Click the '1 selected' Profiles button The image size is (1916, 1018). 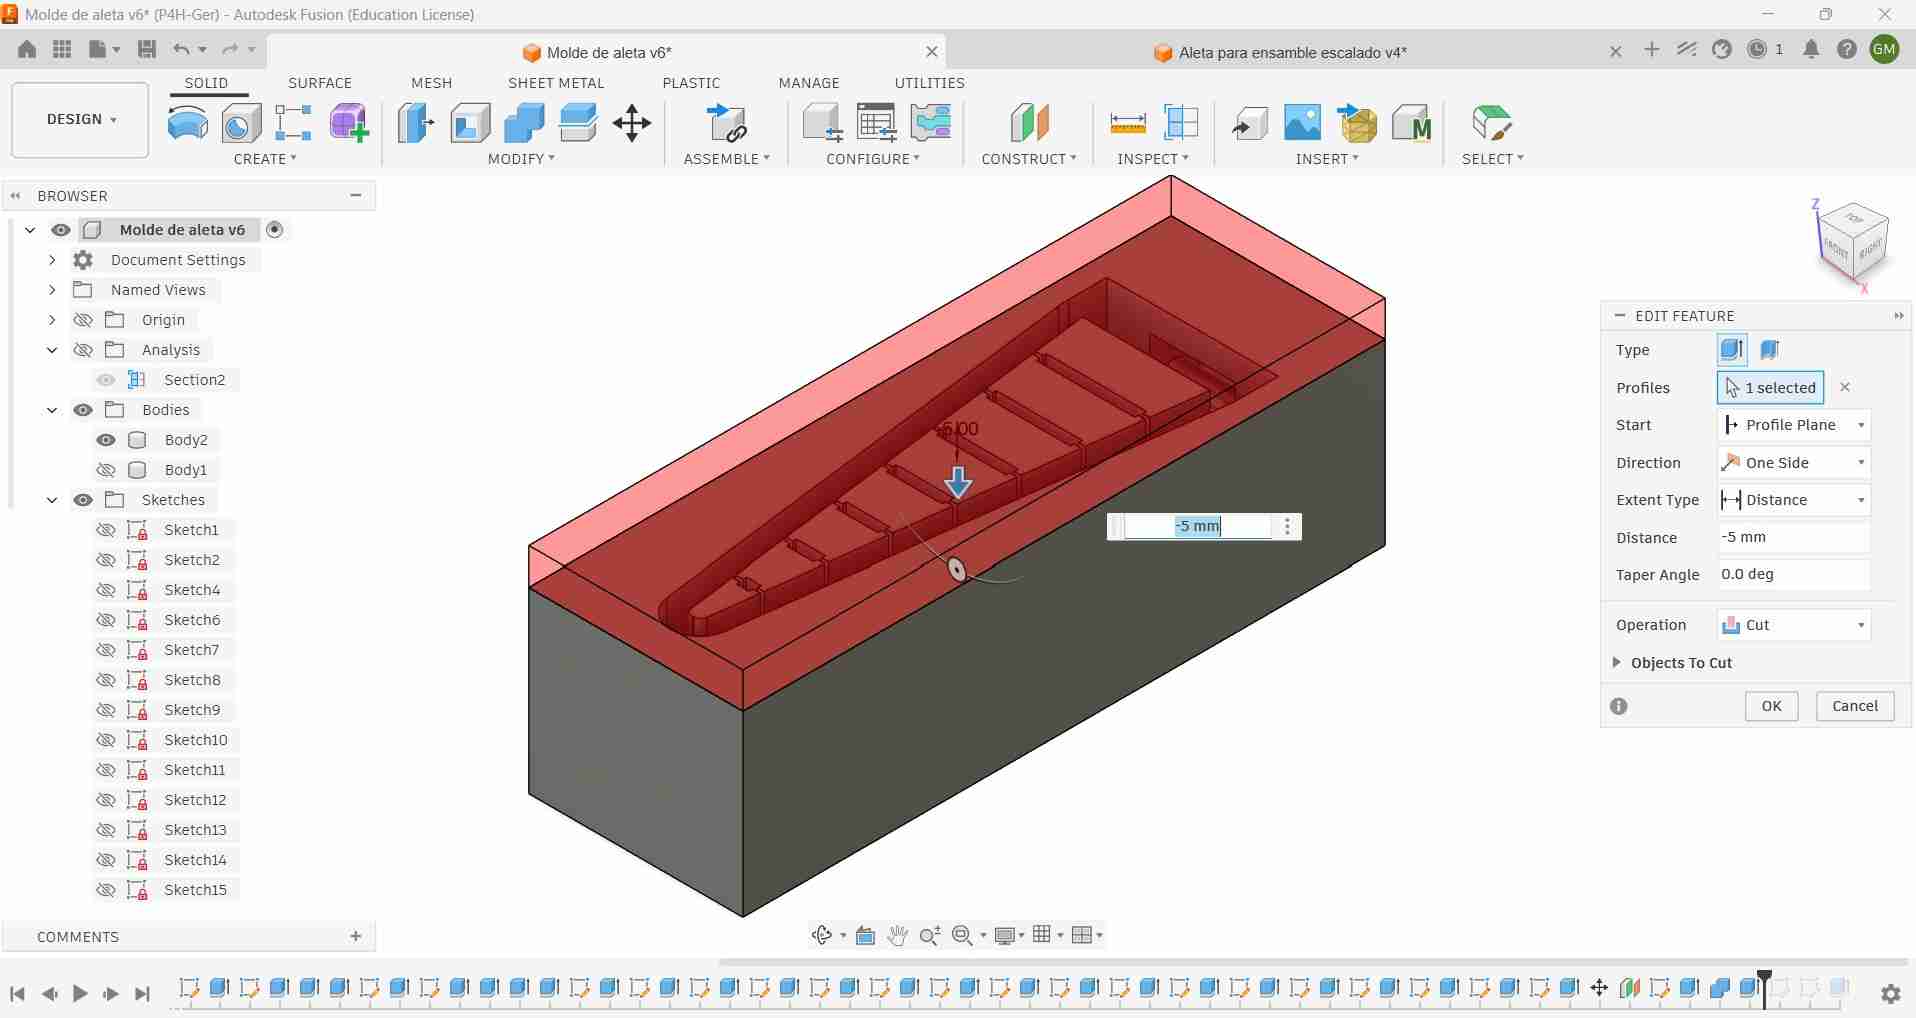coord(1771,387)
